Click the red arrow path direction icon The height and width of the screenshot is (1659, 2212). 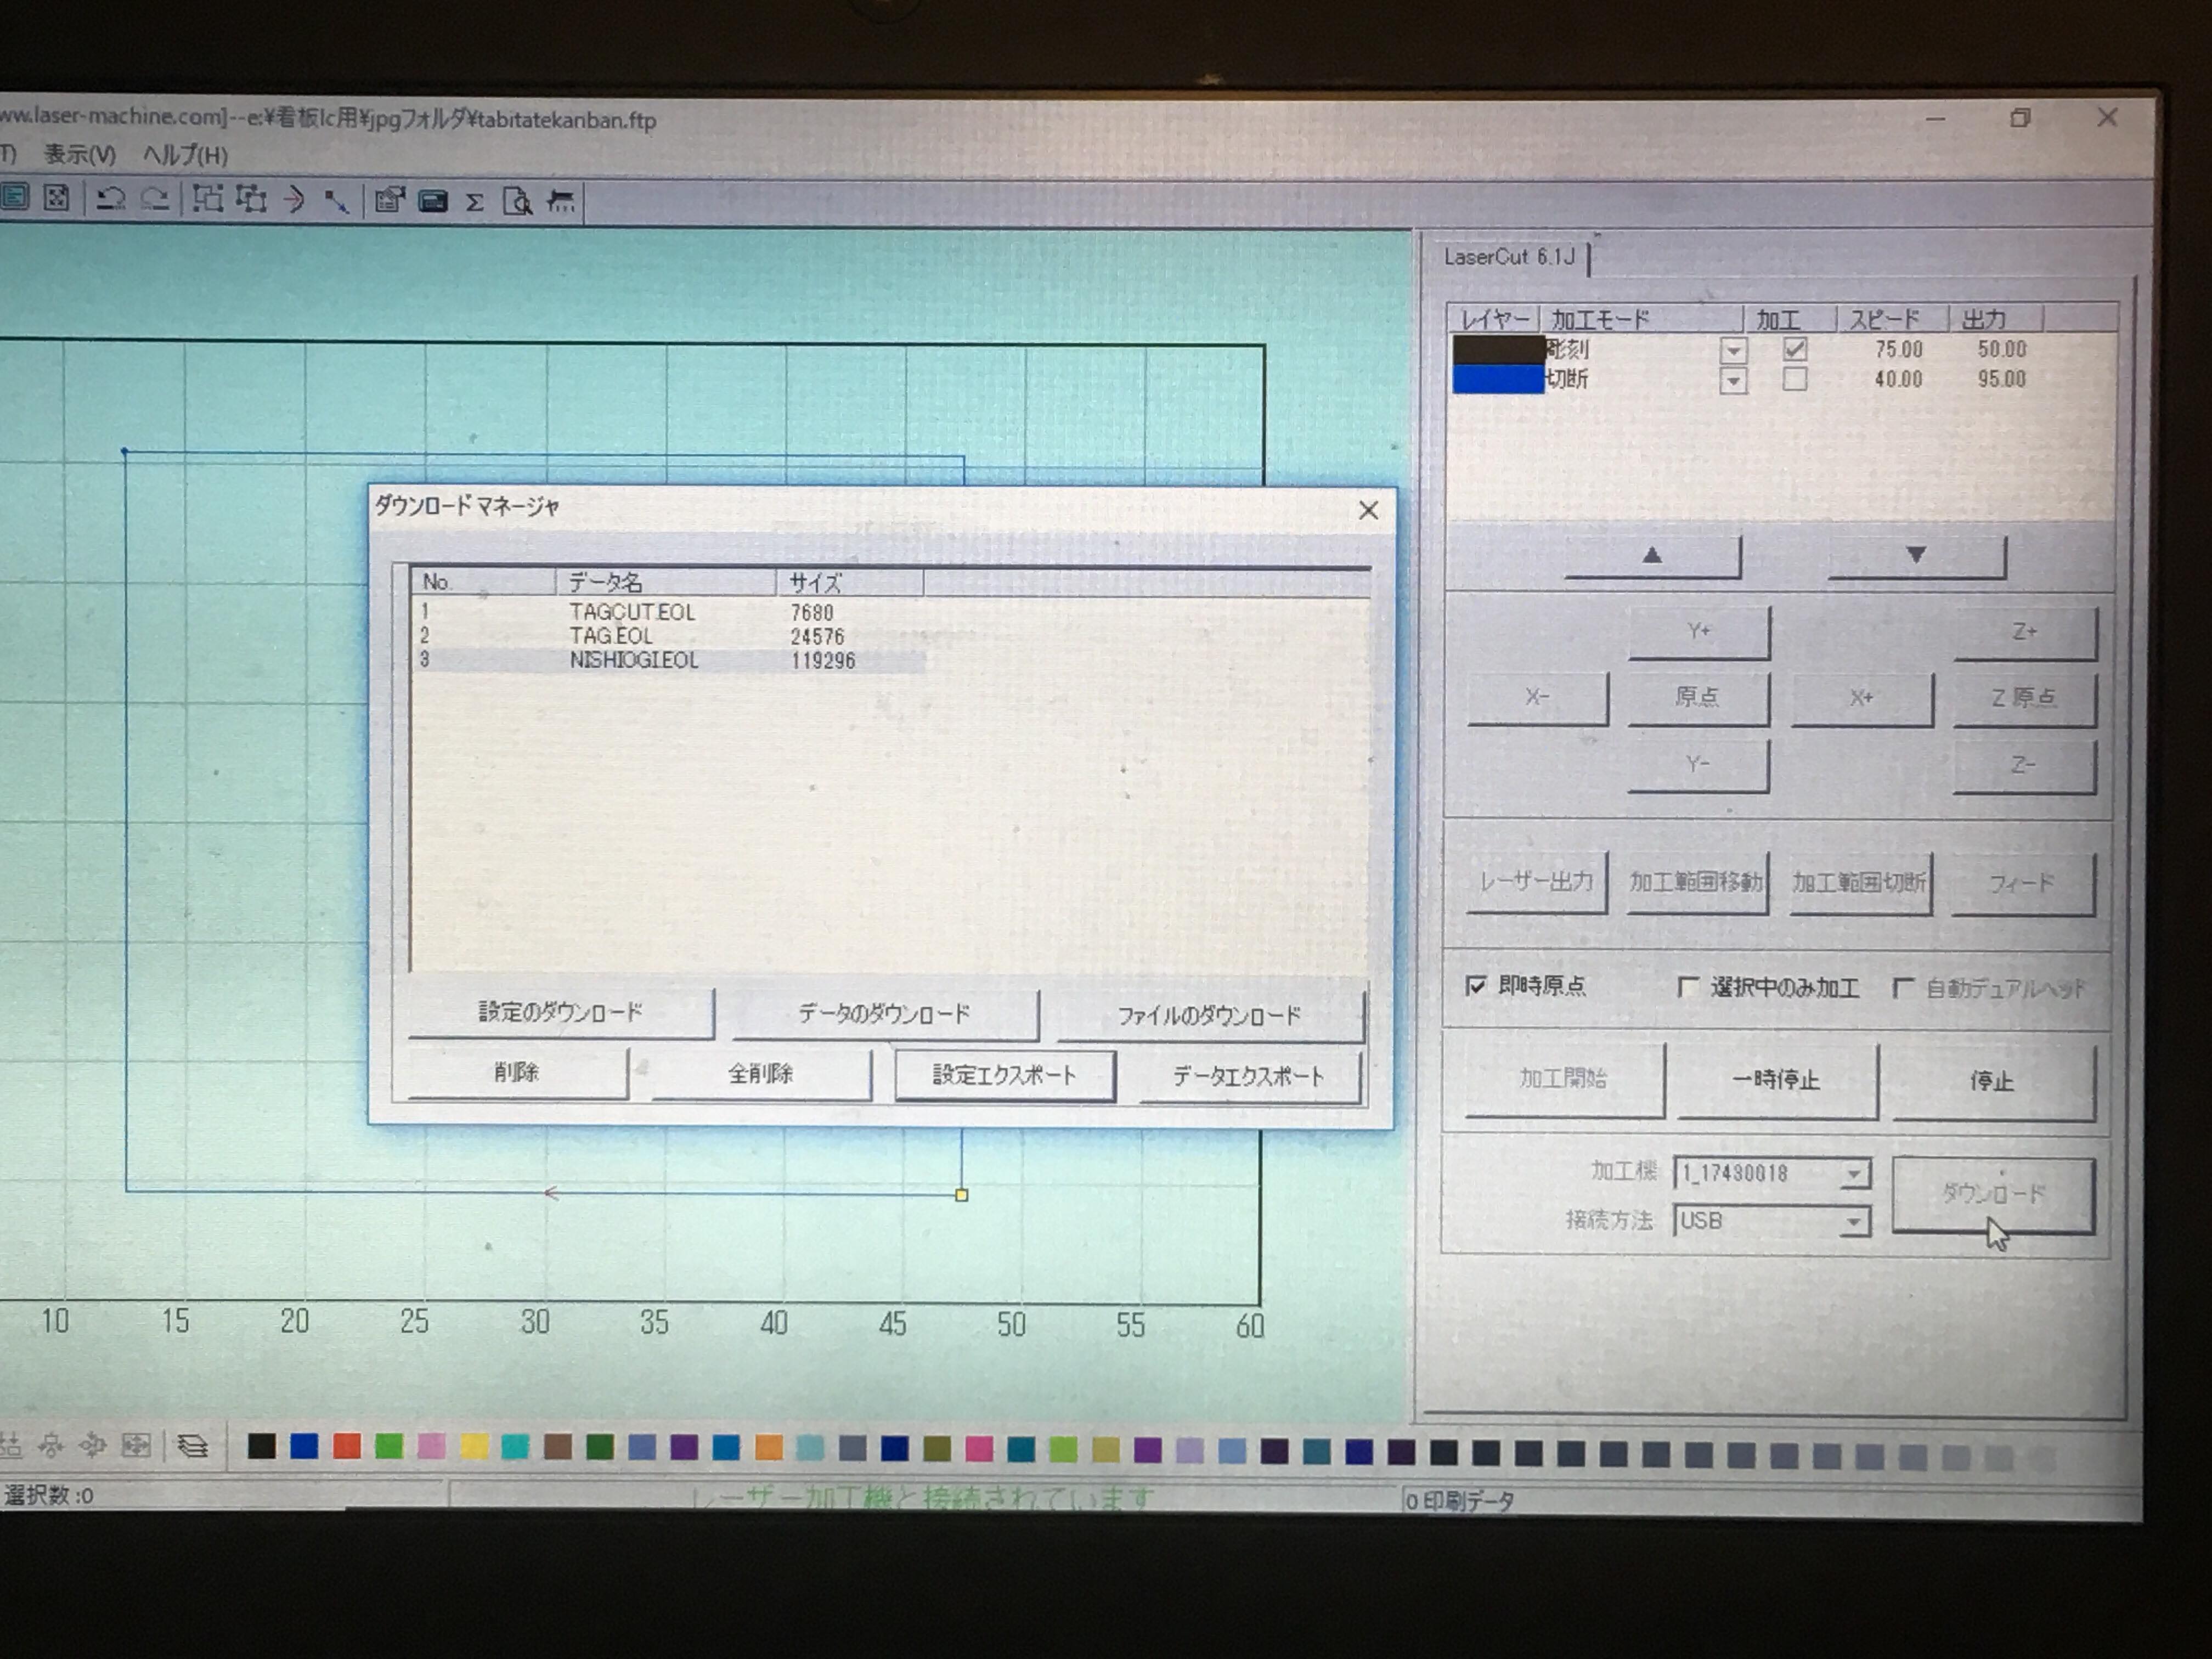point(293,201)
